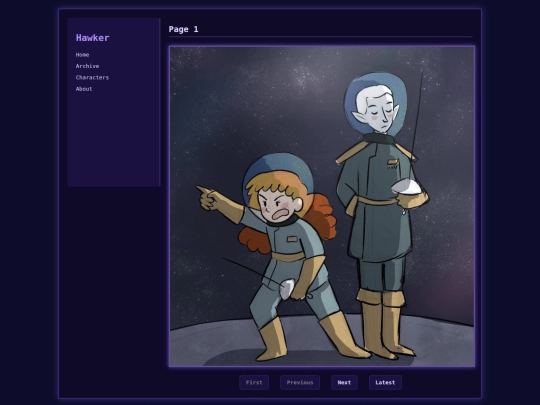Image resolution: width=540 pixels, height=405 pixels.
Task: Jump to the Latest comic page
Action: coord(385,383)
